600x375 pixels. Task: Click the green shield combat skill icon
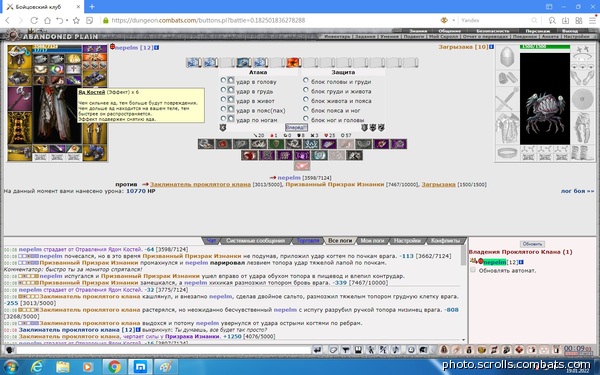click(x=276, y=144)
